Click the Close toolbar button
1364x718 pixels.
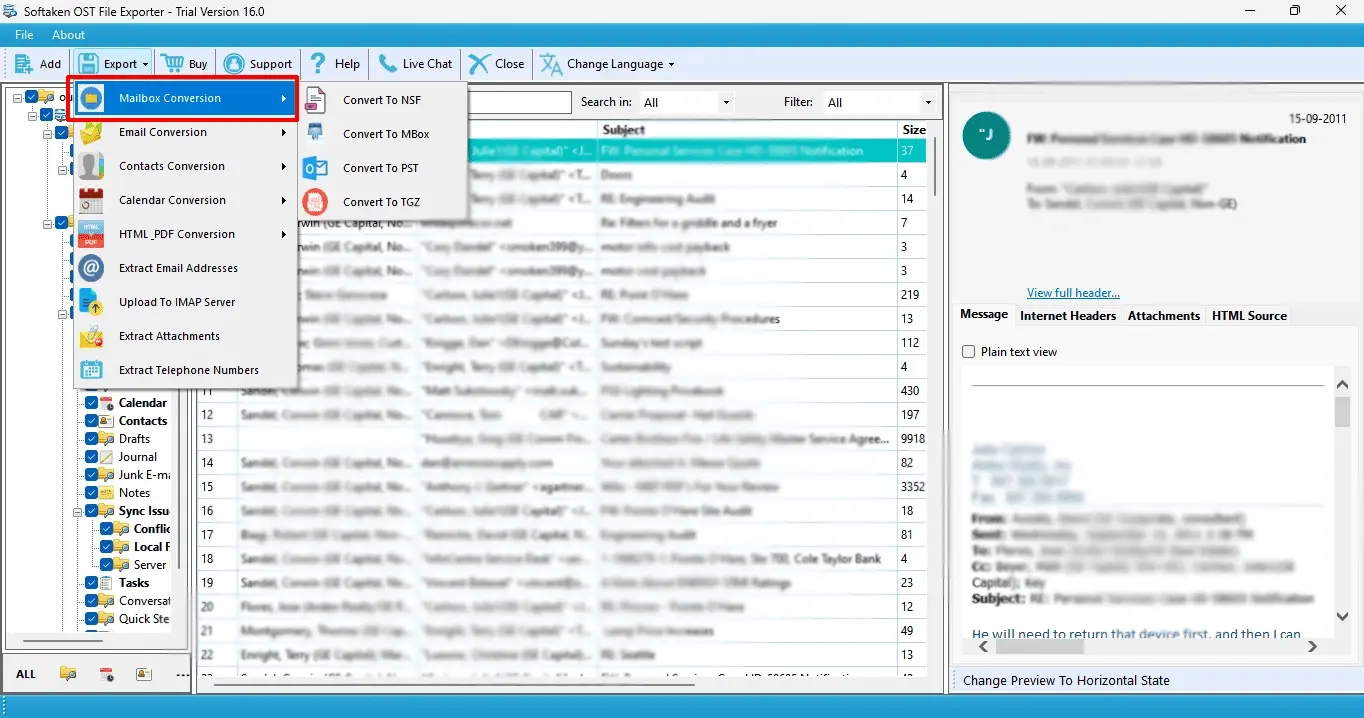496,64
